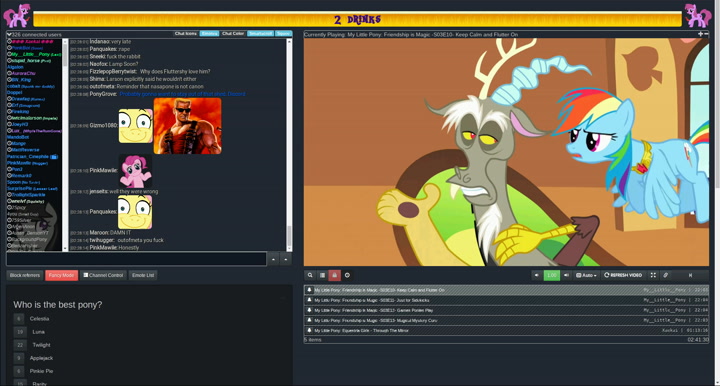Raise the volume with the right speaker icon
Image resolution: width=720 pixels, height=386 pixels.
566,275
